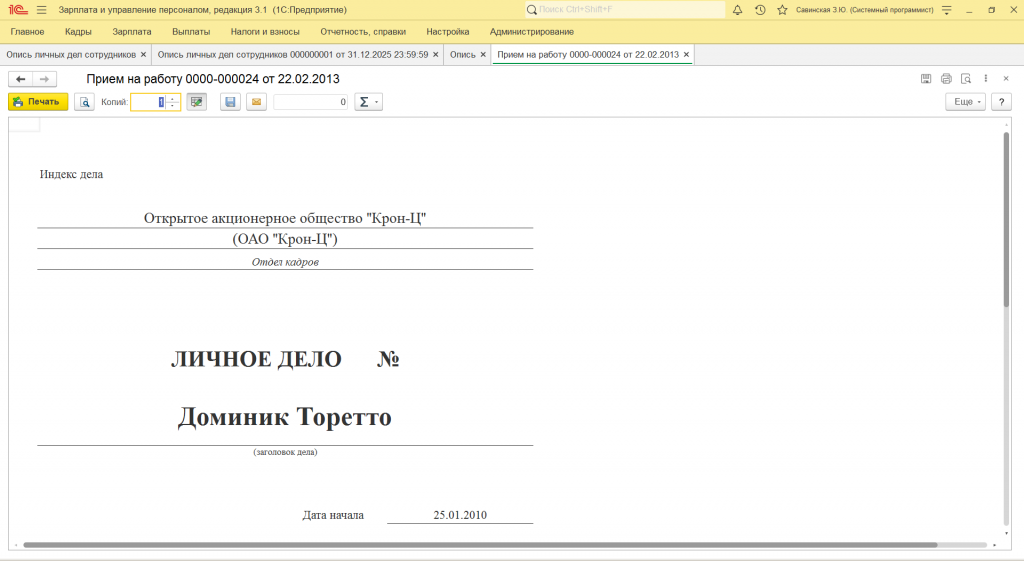
Task: Open the Отчетность, справки menu
Action: (x=363, y=32)
